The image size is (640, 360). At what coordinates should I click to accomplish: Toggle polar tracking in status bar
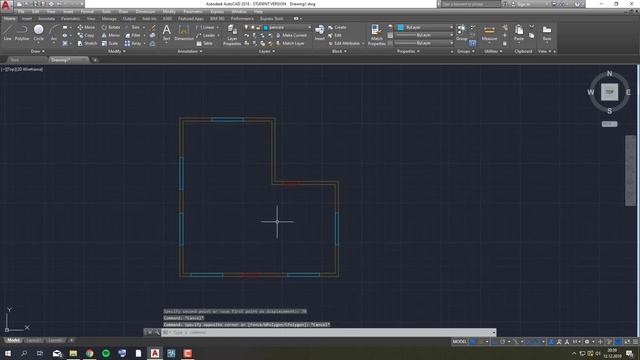point(503,342)
